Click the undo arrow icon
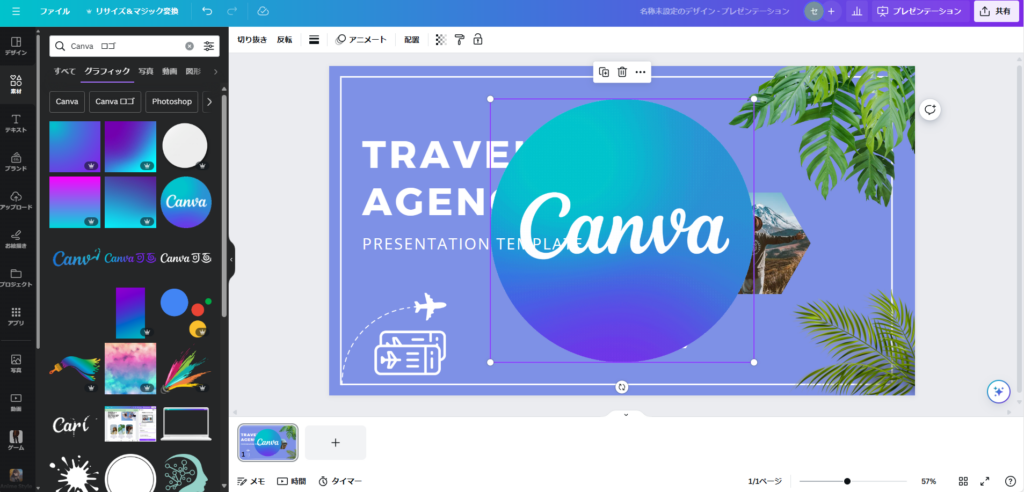Viewport: 1024px width, 492px height. (x=206, y=11)
